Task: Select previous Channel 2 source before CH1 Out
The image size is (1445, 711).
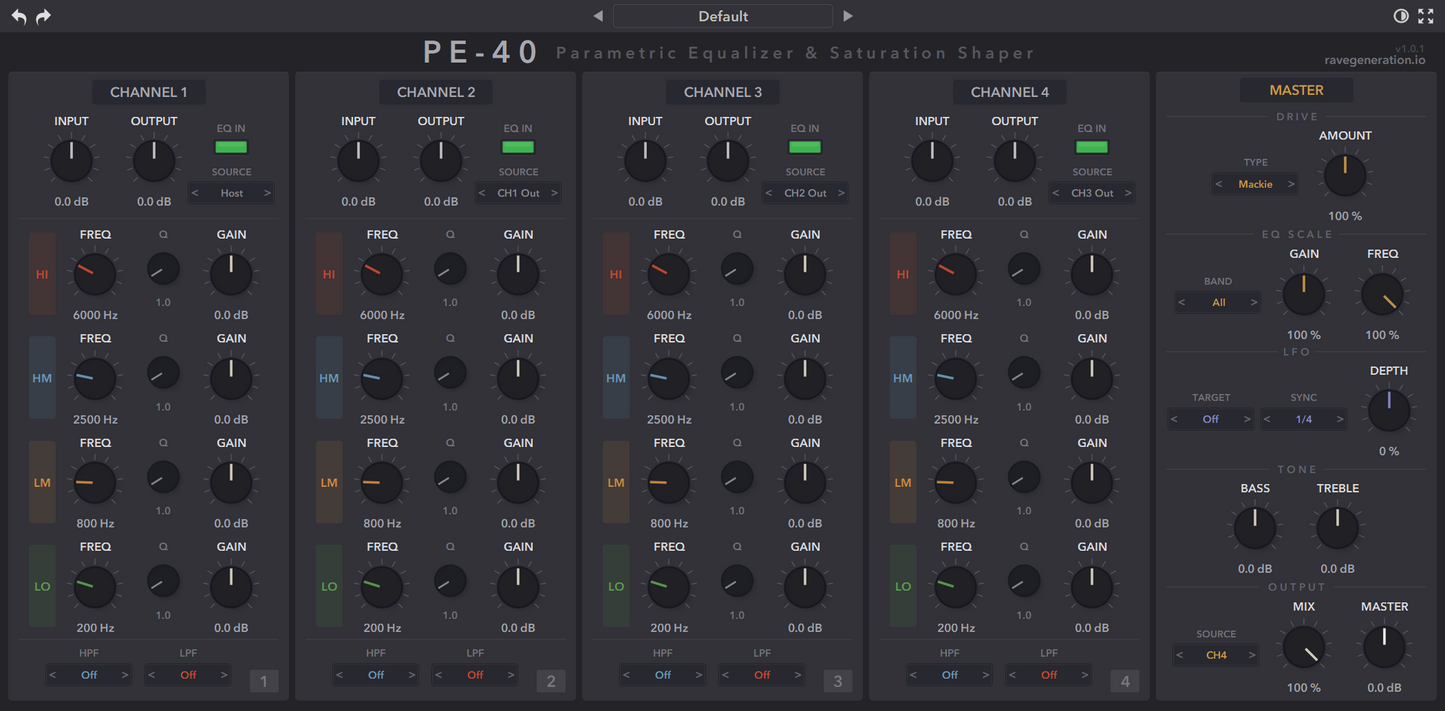Action: [x=483, y=193]
